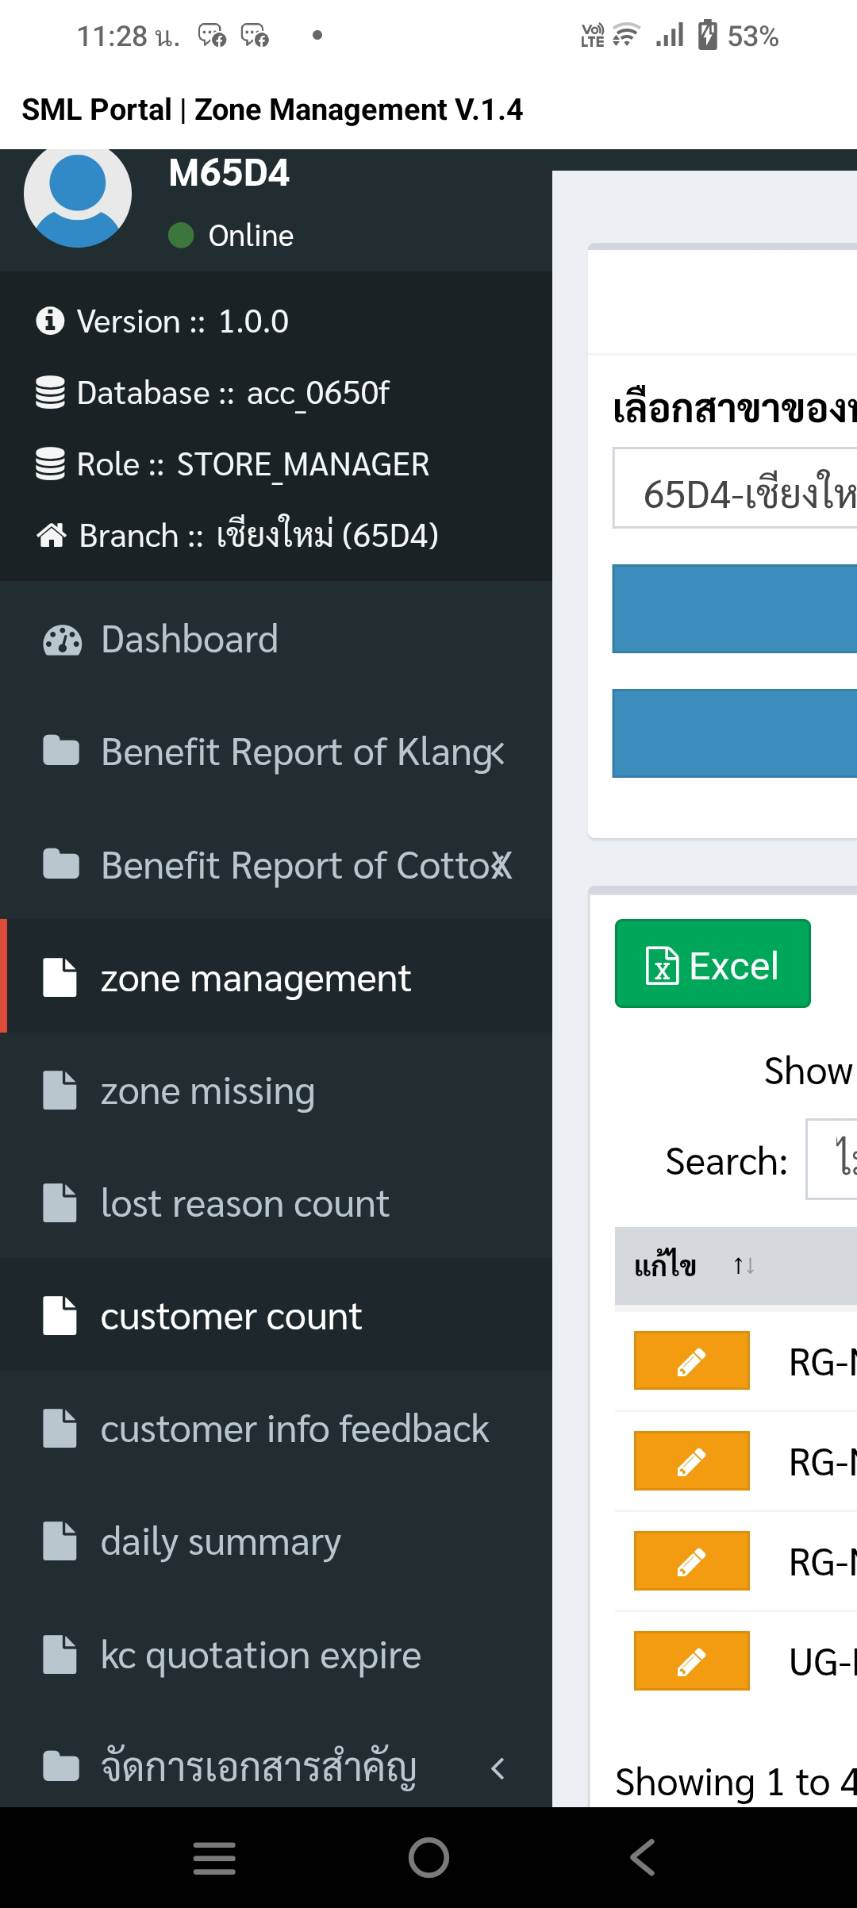
Task: Tap the user avatar profile icon
Action: coord(78,196)
